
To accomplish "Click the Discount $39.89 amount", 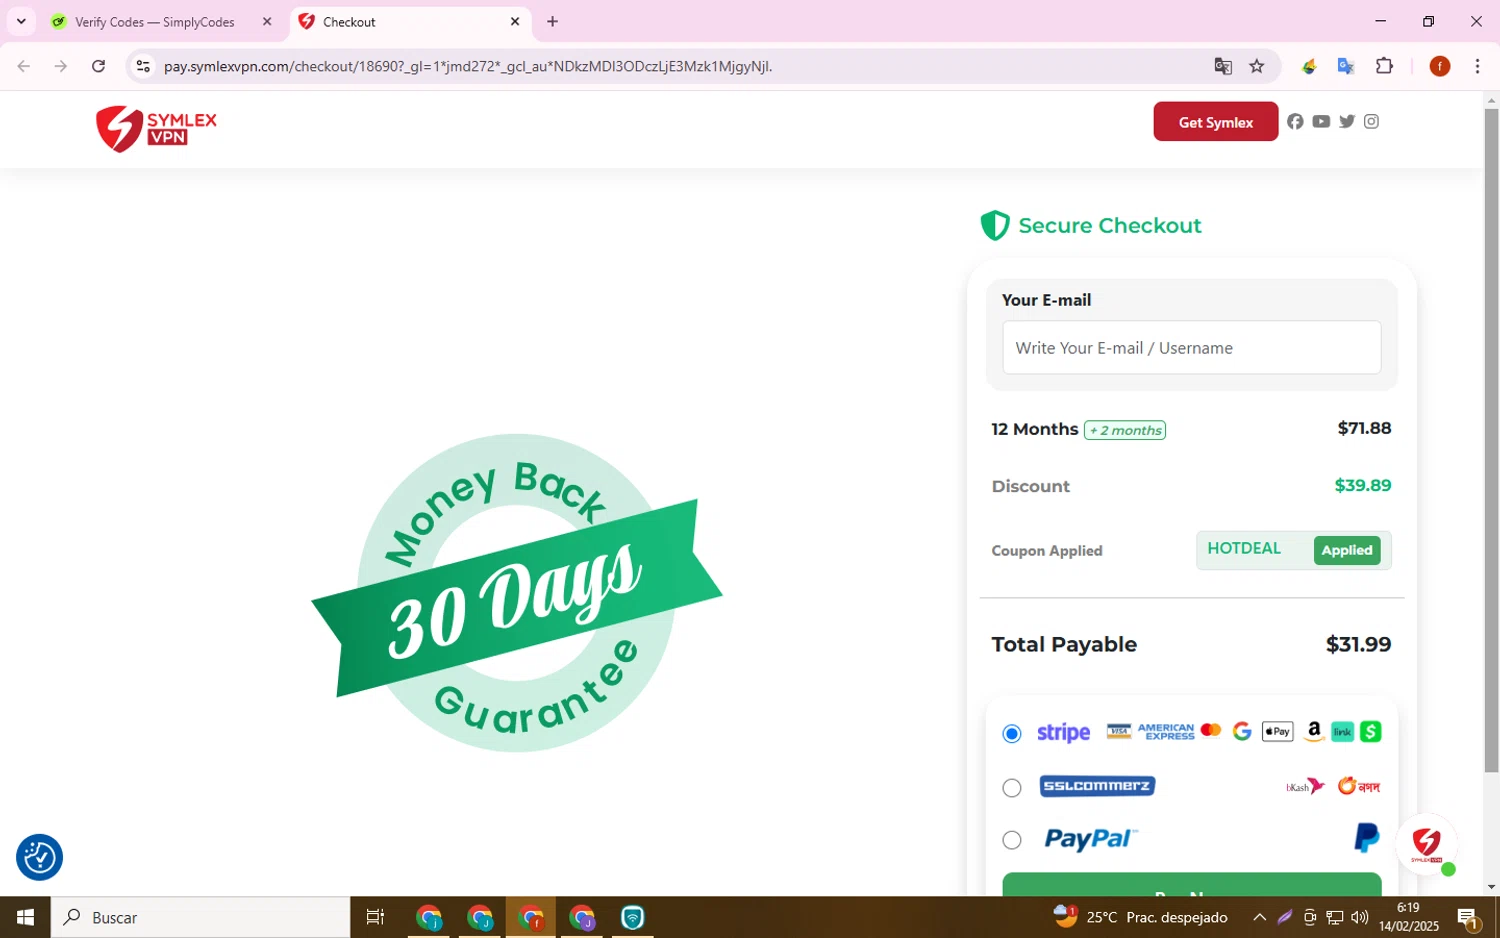I will point(1362,485).
